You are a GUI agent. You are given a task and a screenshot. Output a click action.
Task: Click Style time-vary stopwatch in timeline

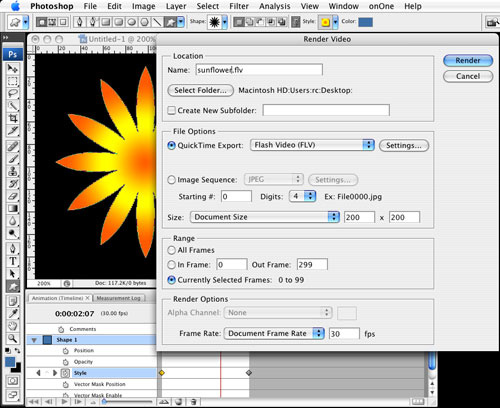pyautogui.click(x=65, y=373)
